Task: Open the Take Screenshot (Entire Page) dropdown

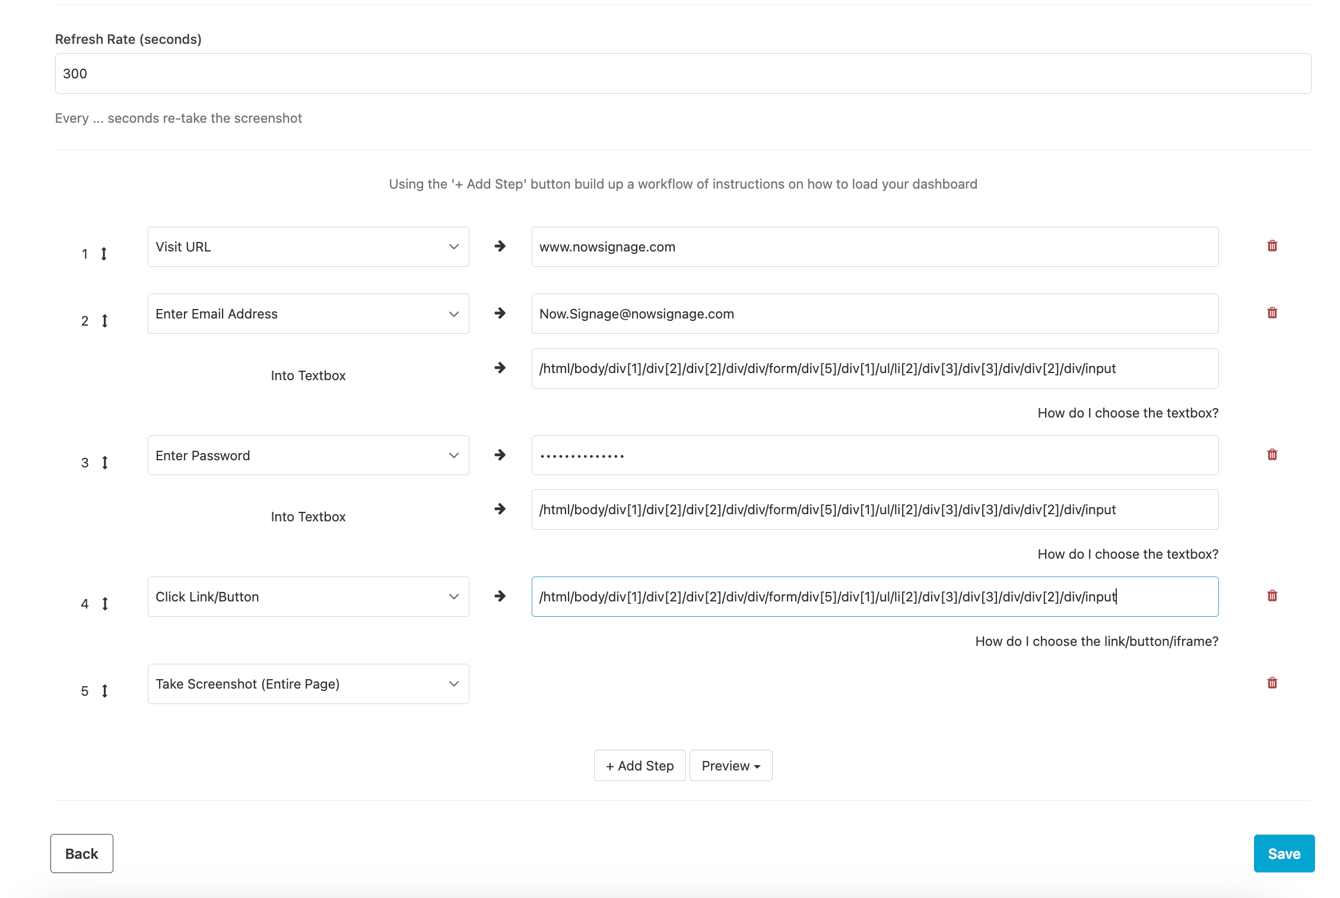Action: [308, 683]
